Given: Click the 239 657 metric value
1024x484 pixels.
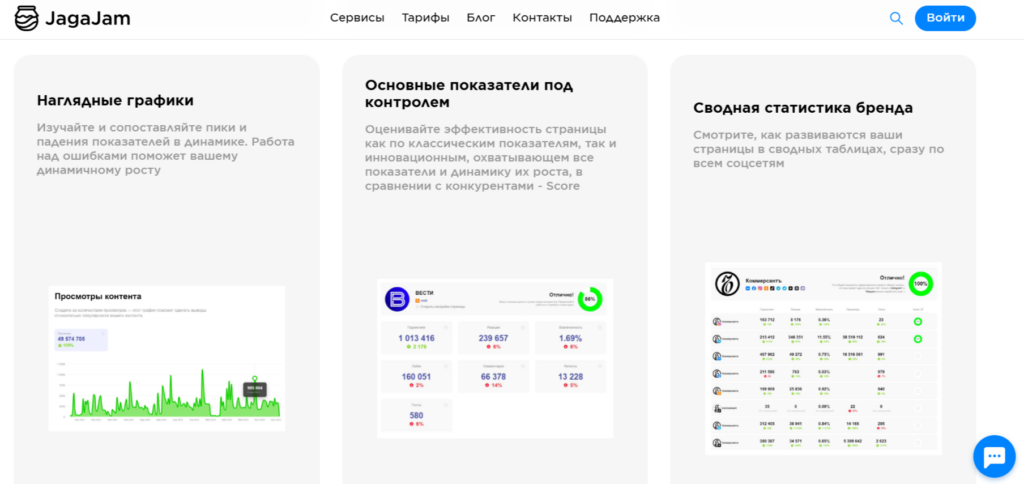Looking at the screenshot, I should [494, 338].
